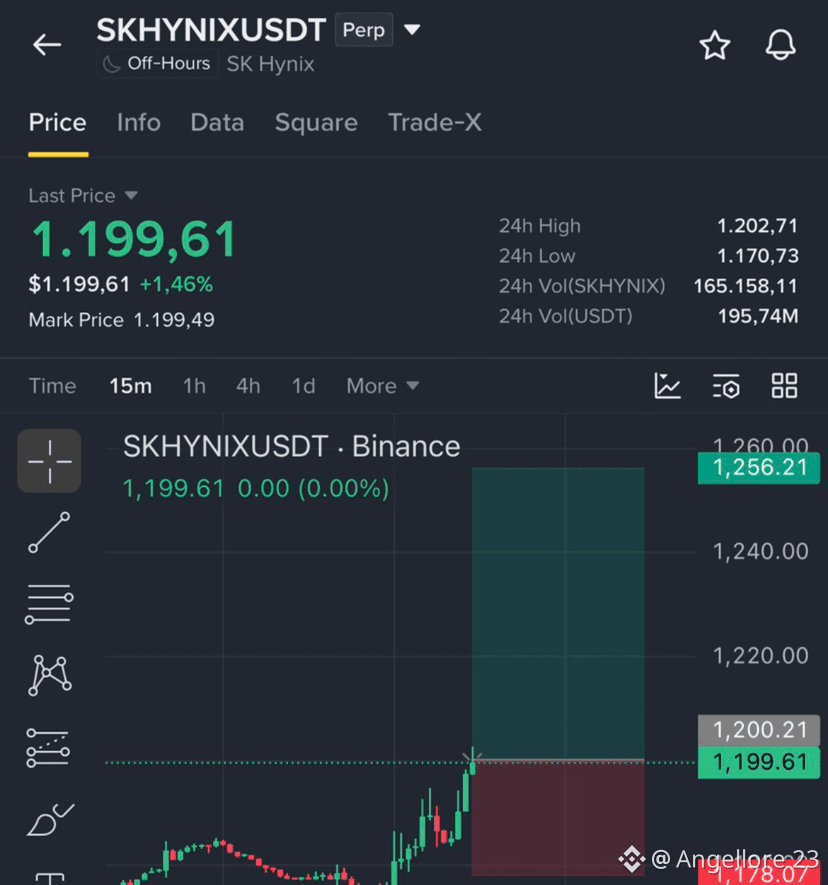The image size is (828, 885).
Task: Click the large 1.199,61 last price
Action: click(134, 240)
